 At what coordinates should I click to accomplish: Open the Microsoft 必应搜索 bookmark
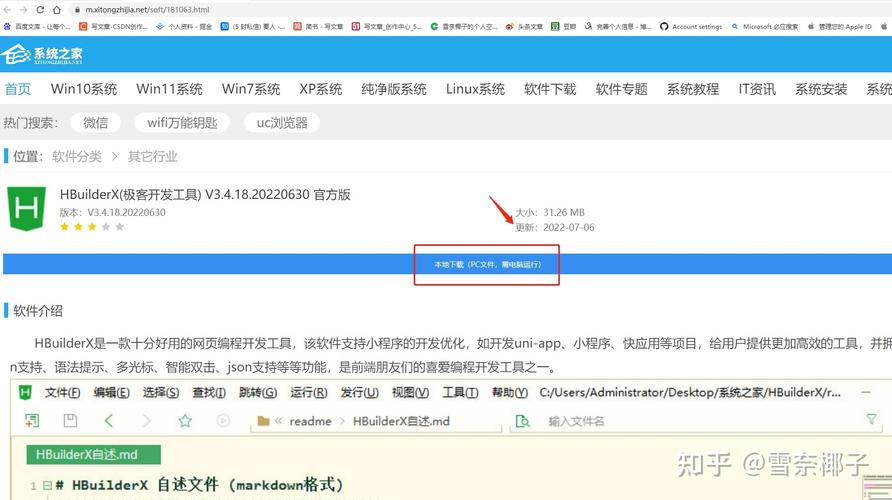765,27
